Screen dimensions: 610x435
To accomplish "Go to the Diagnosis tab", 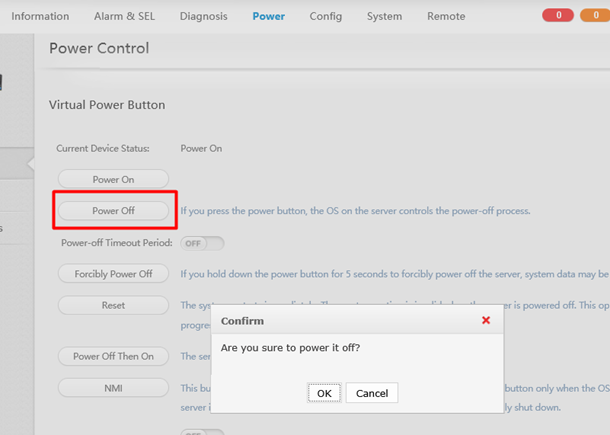I will tap(203, 16).
